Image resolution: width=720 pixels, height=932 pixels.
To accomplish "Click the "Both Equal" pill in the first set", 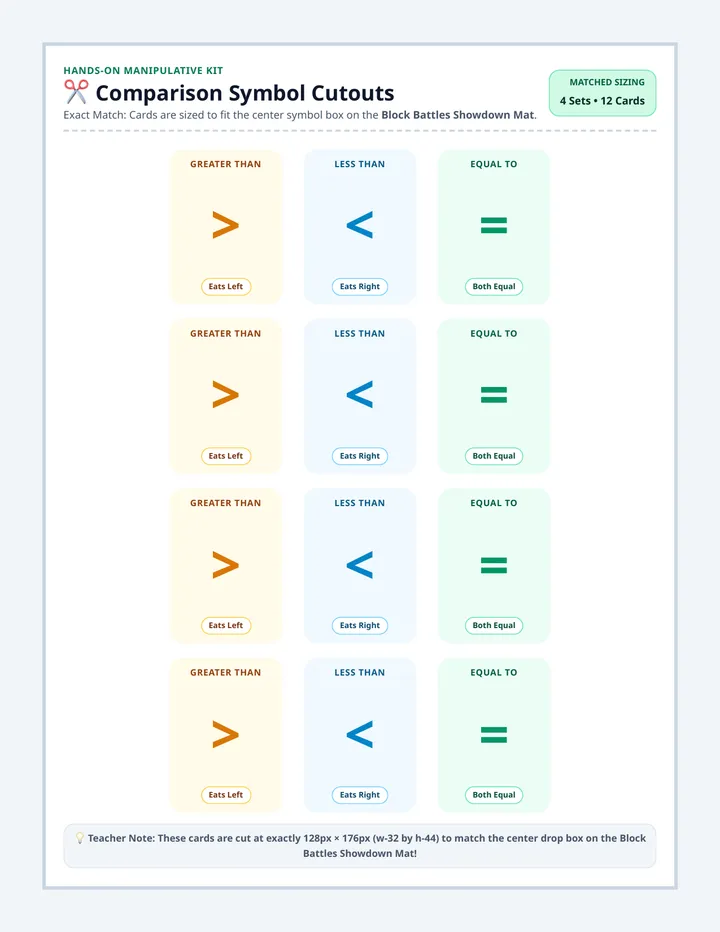I will point(494,286).
